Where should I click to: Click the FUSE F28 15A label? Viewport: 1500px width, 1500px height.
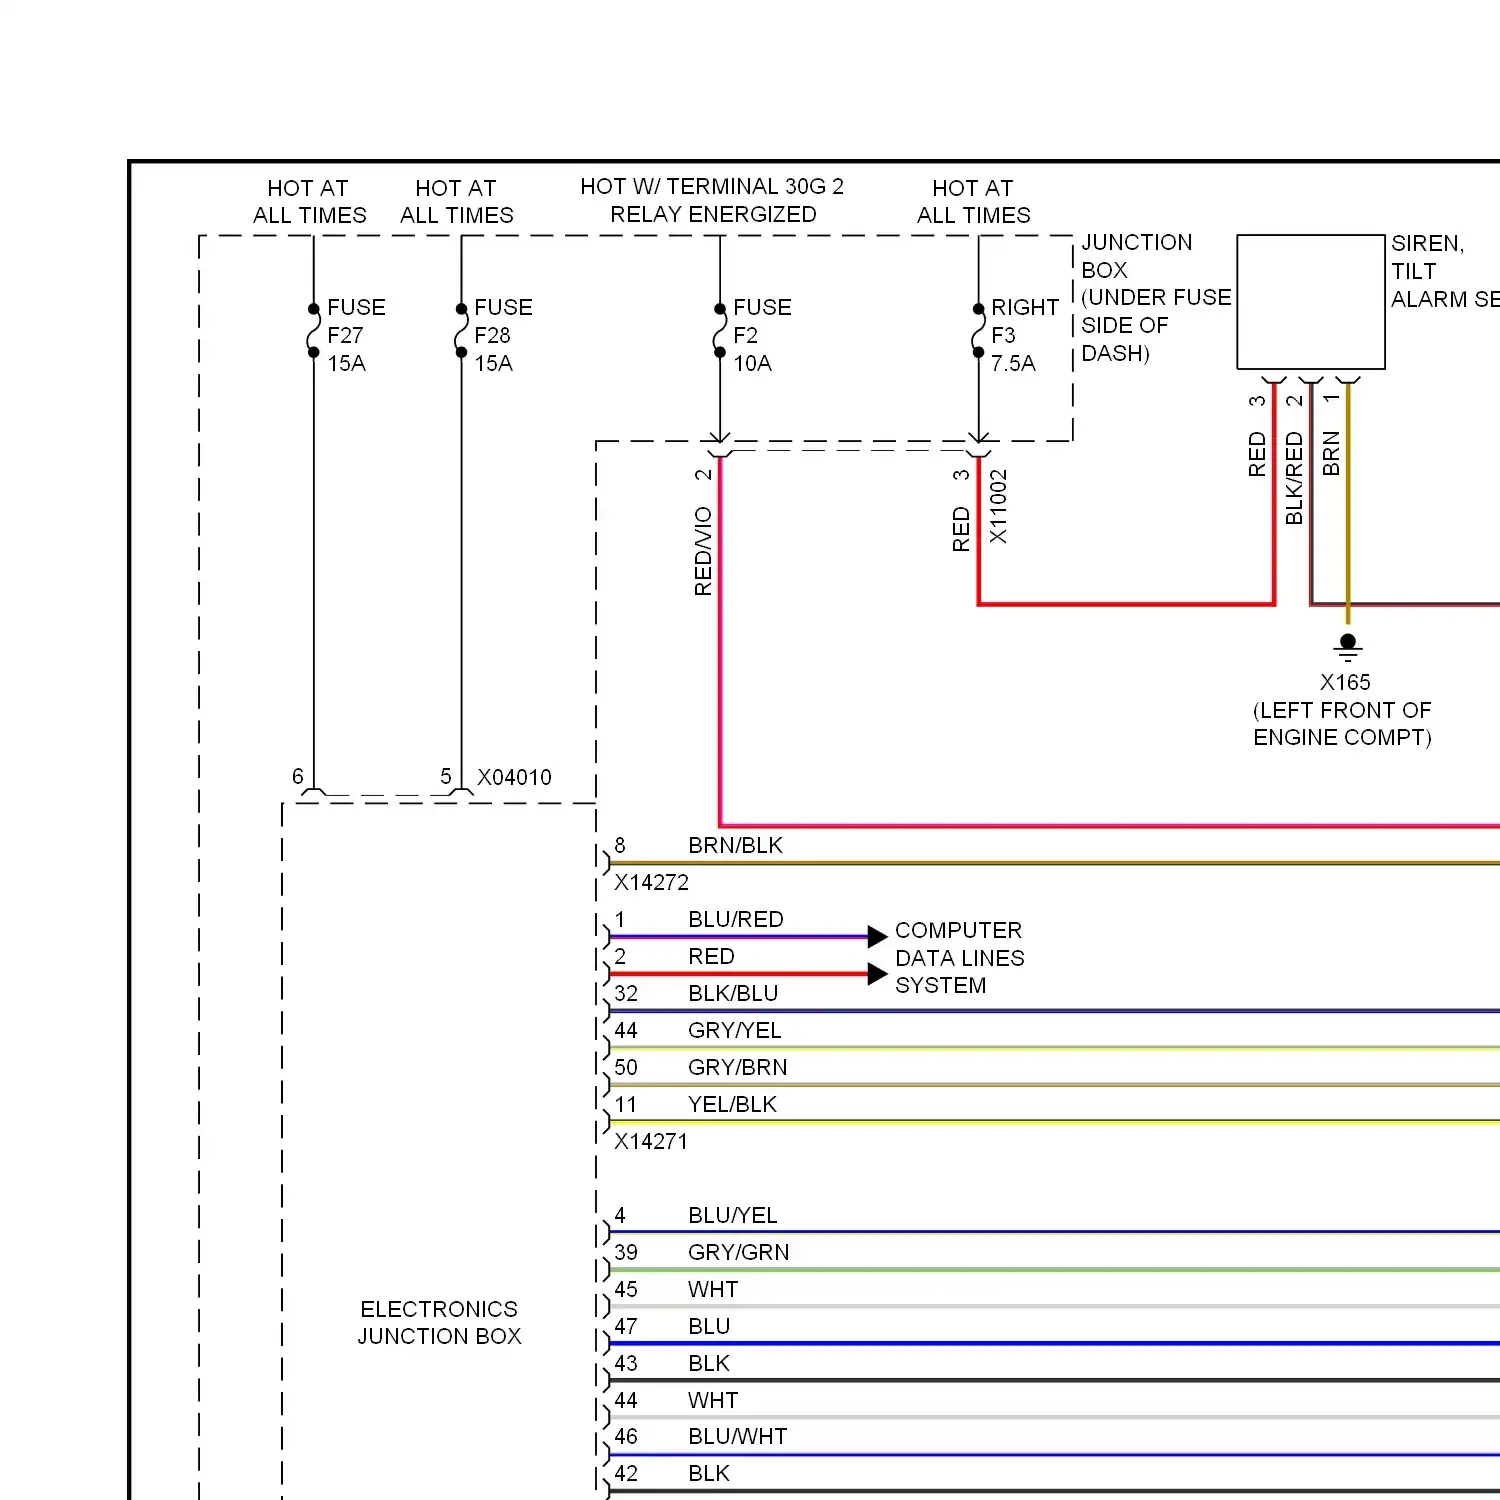tap(503, 335)
